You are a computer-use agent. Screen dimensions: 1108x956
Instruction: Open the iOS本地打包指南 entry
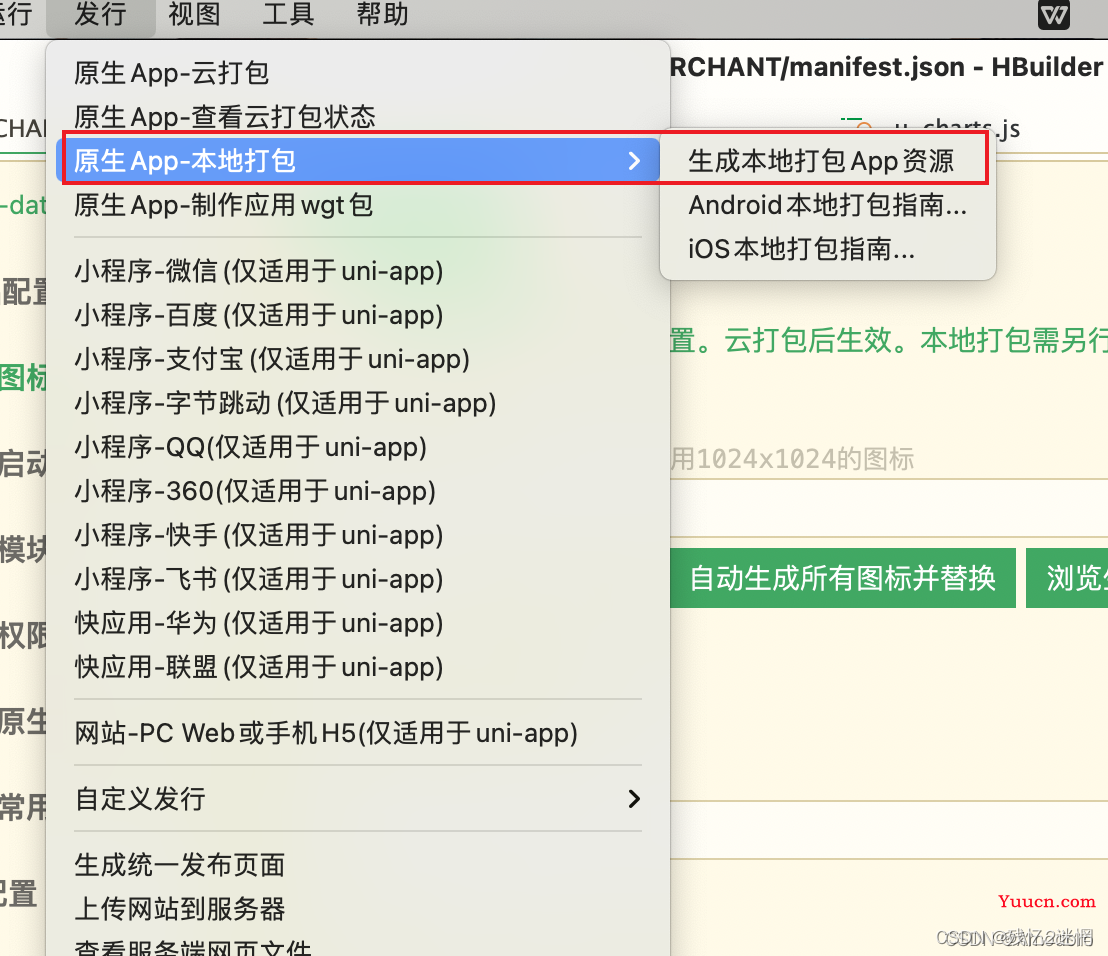pos(801,249)
